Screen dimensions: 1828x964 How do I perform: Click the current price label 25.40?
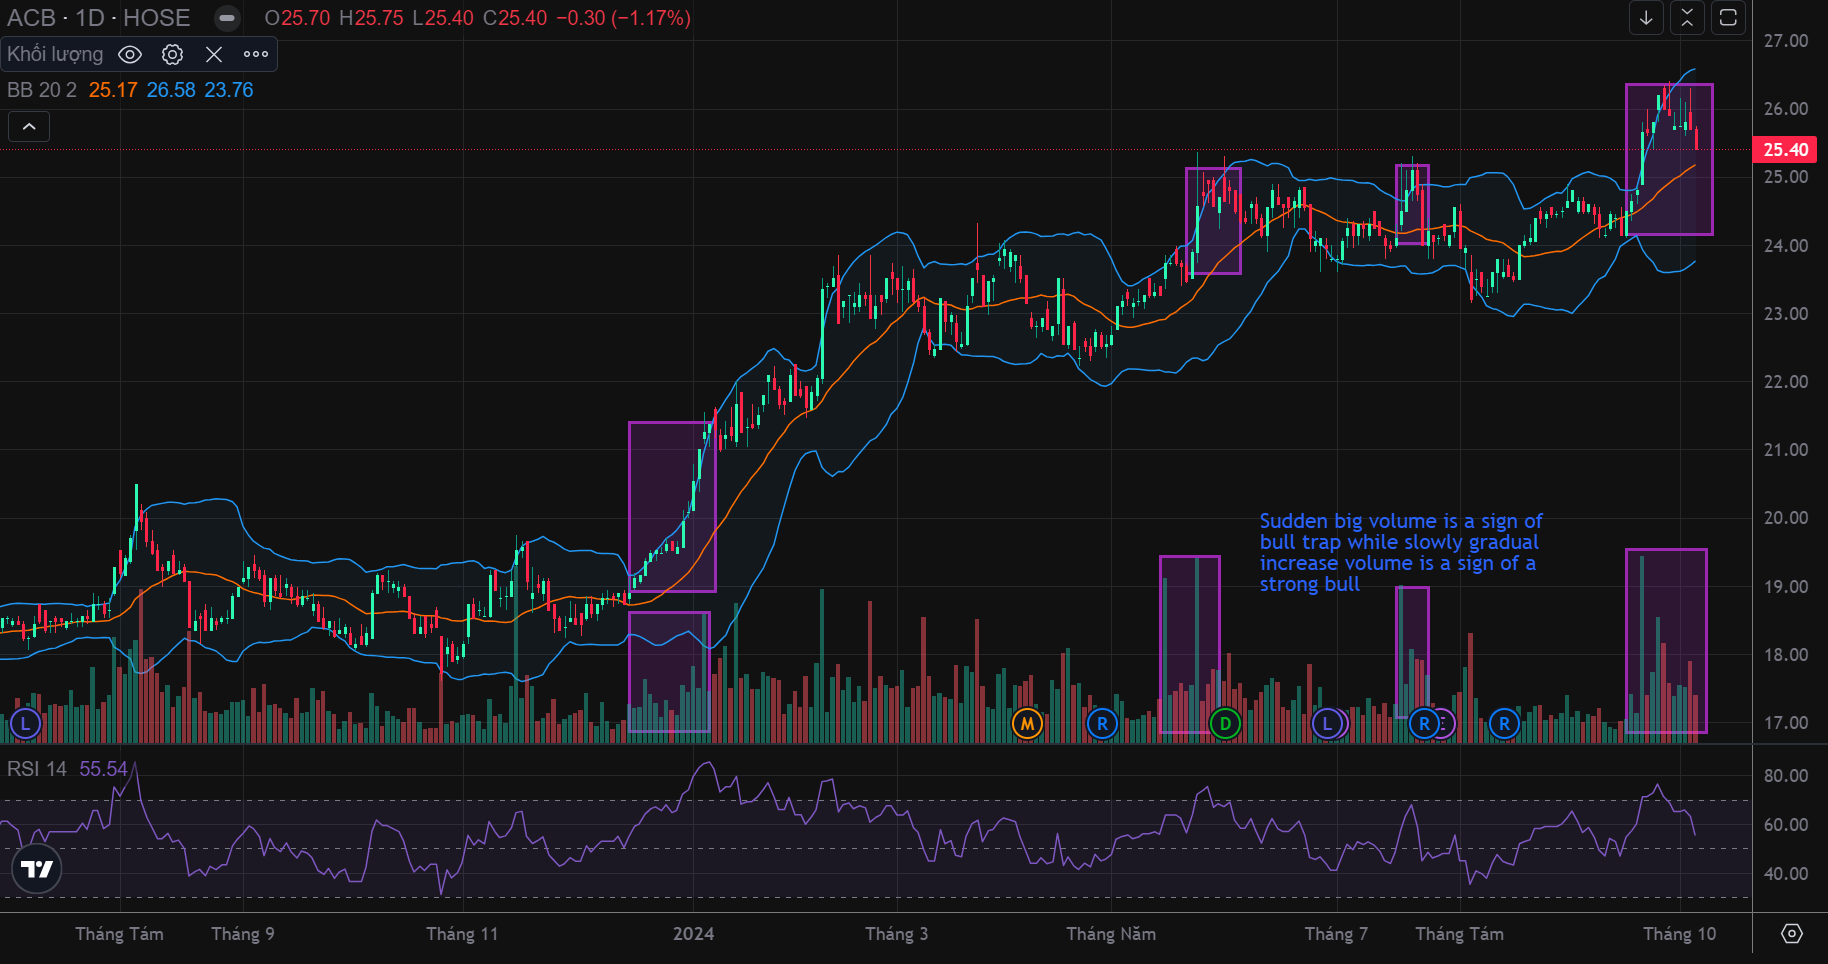pos(1786,150)
